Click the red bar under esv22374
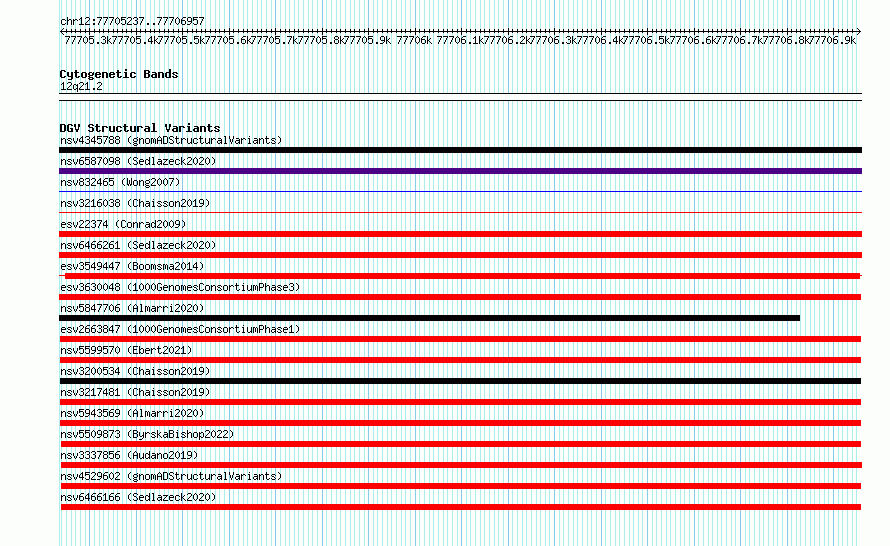Viewport: 890px width, 546px height. [x=460, y=234]
